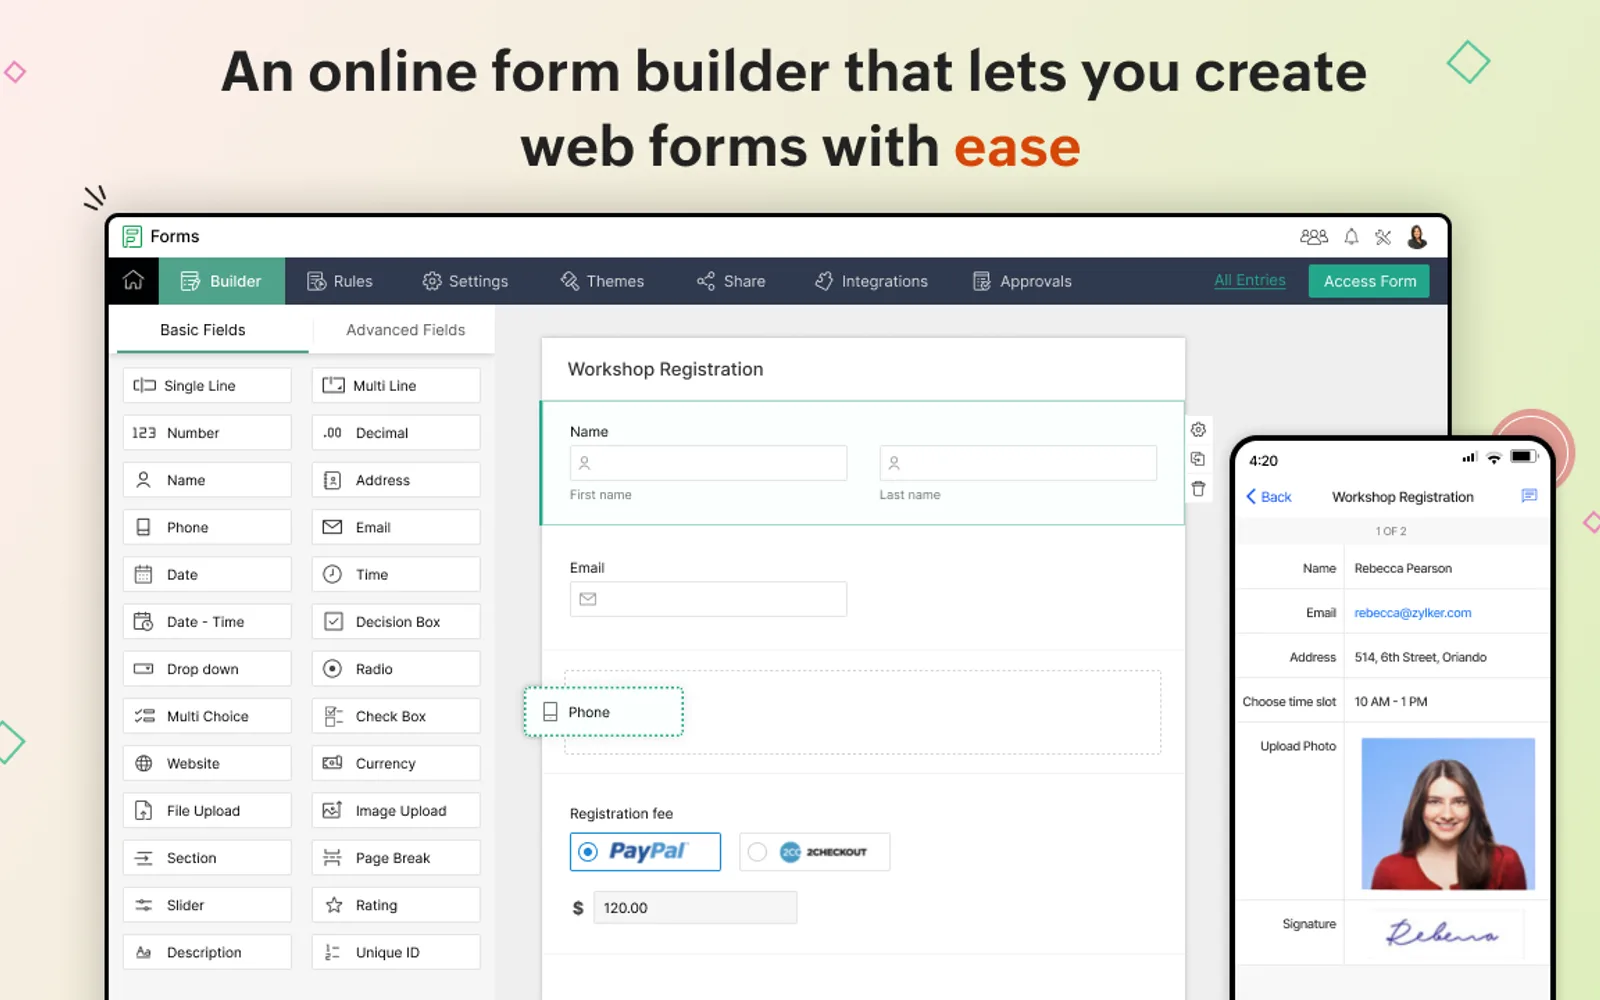Add a Drop down field
The width and height of the screenshot is (1600, 1000).
pos(207,669)
